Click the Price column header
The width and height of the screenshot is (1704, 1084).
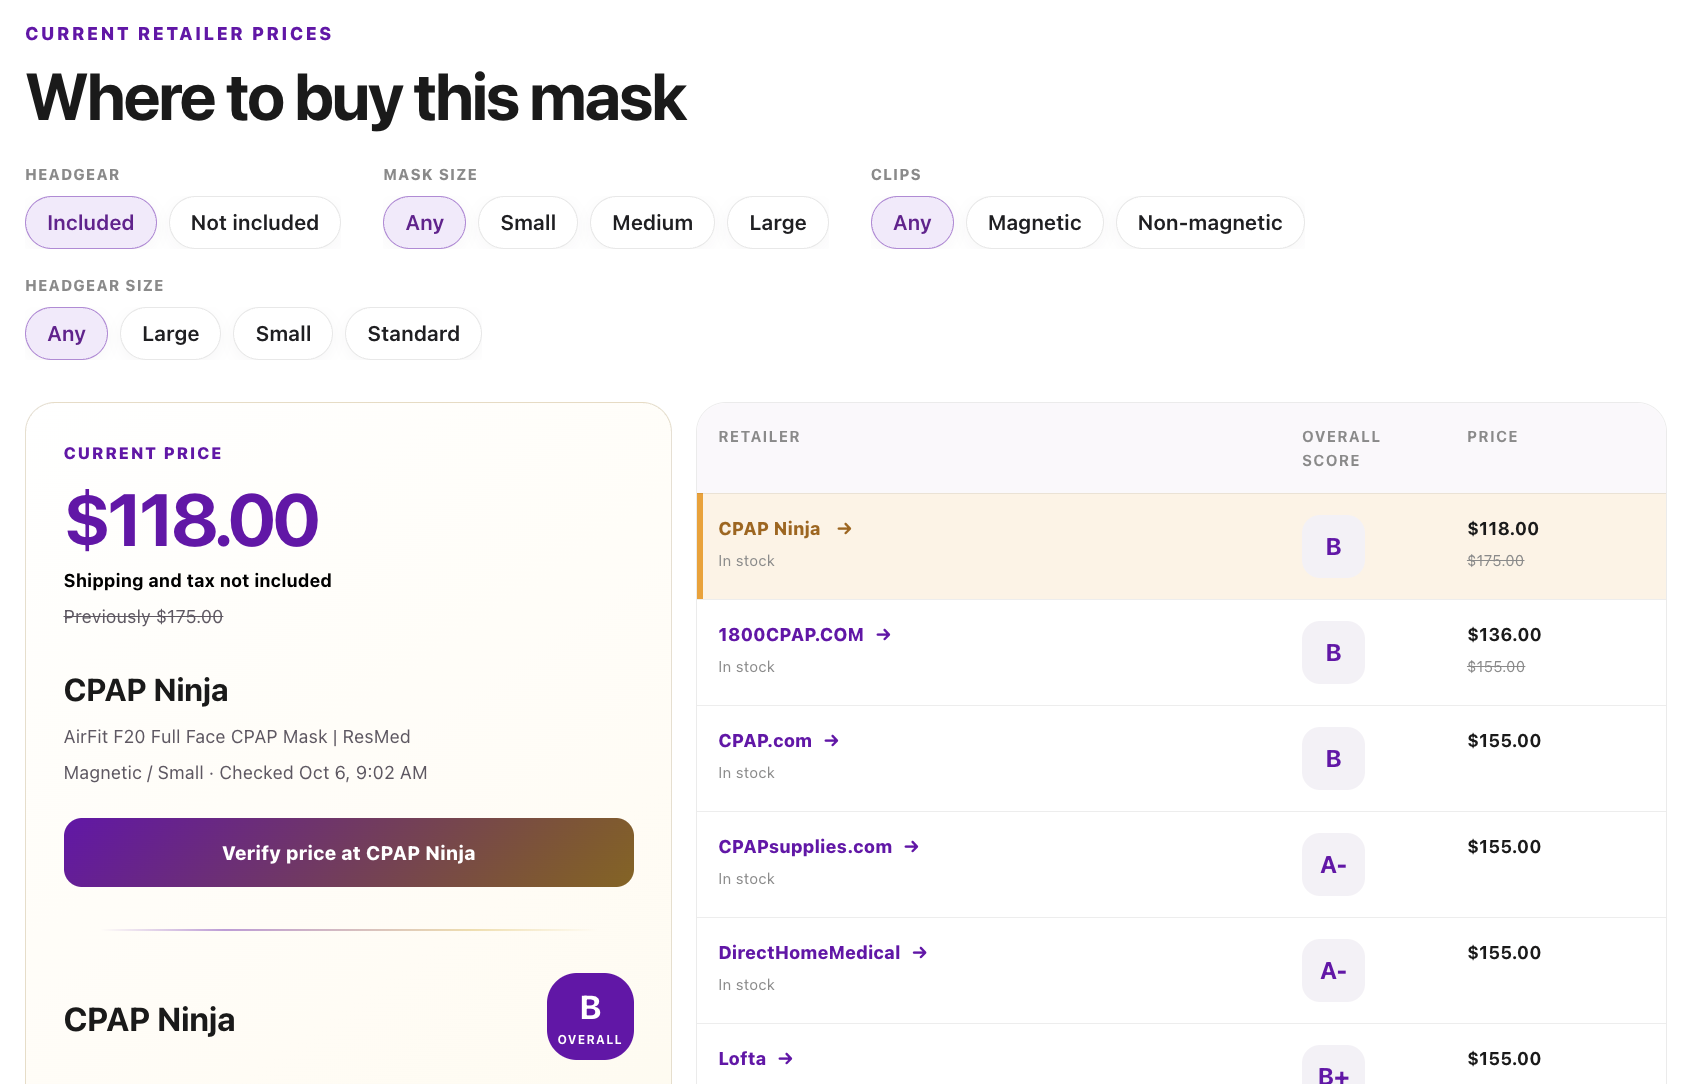tap(1492, 436)
